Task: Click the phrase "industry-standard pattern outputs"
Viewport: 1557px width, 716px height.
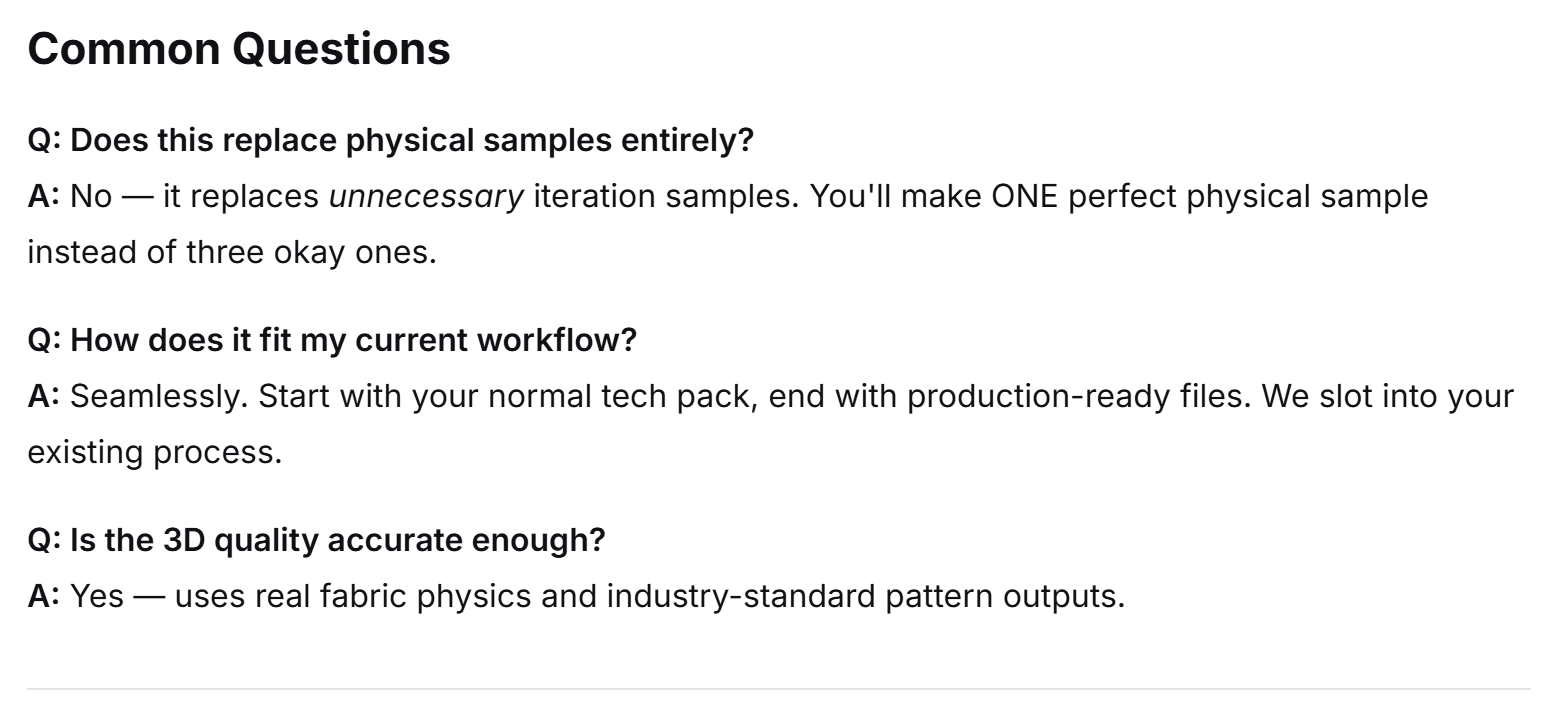Action: tap(865, 596)
